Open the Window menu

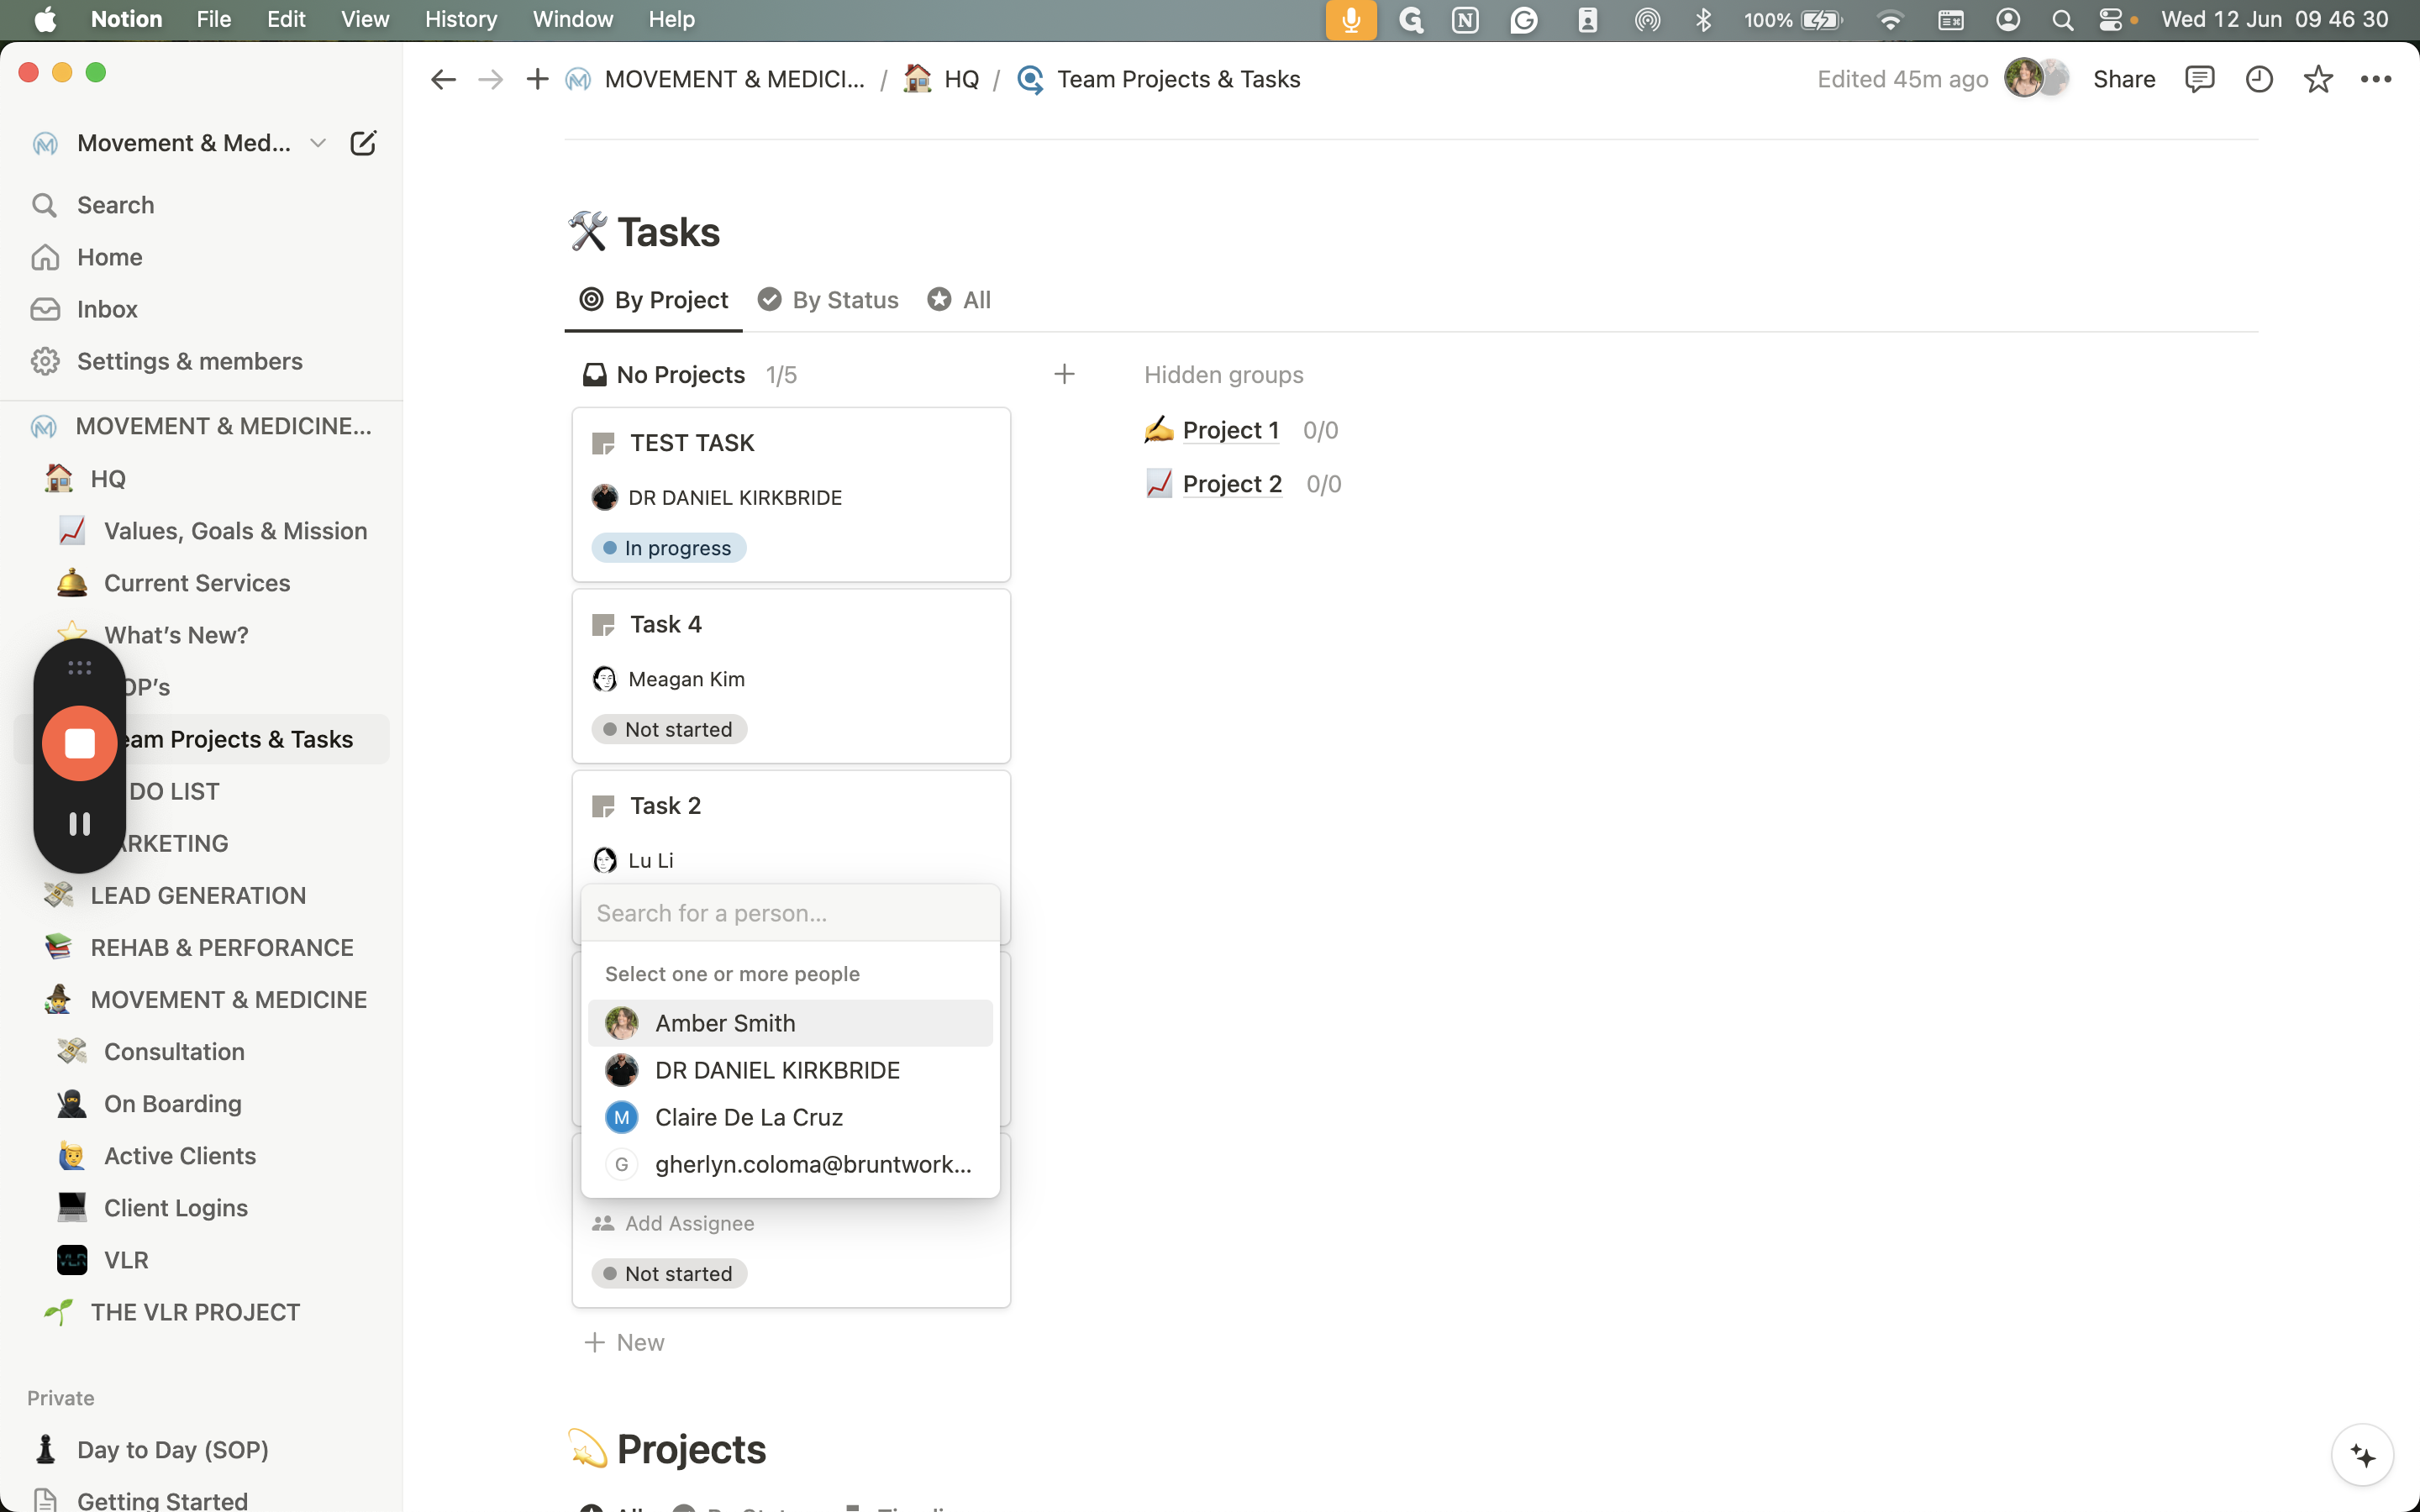(573, 20)
